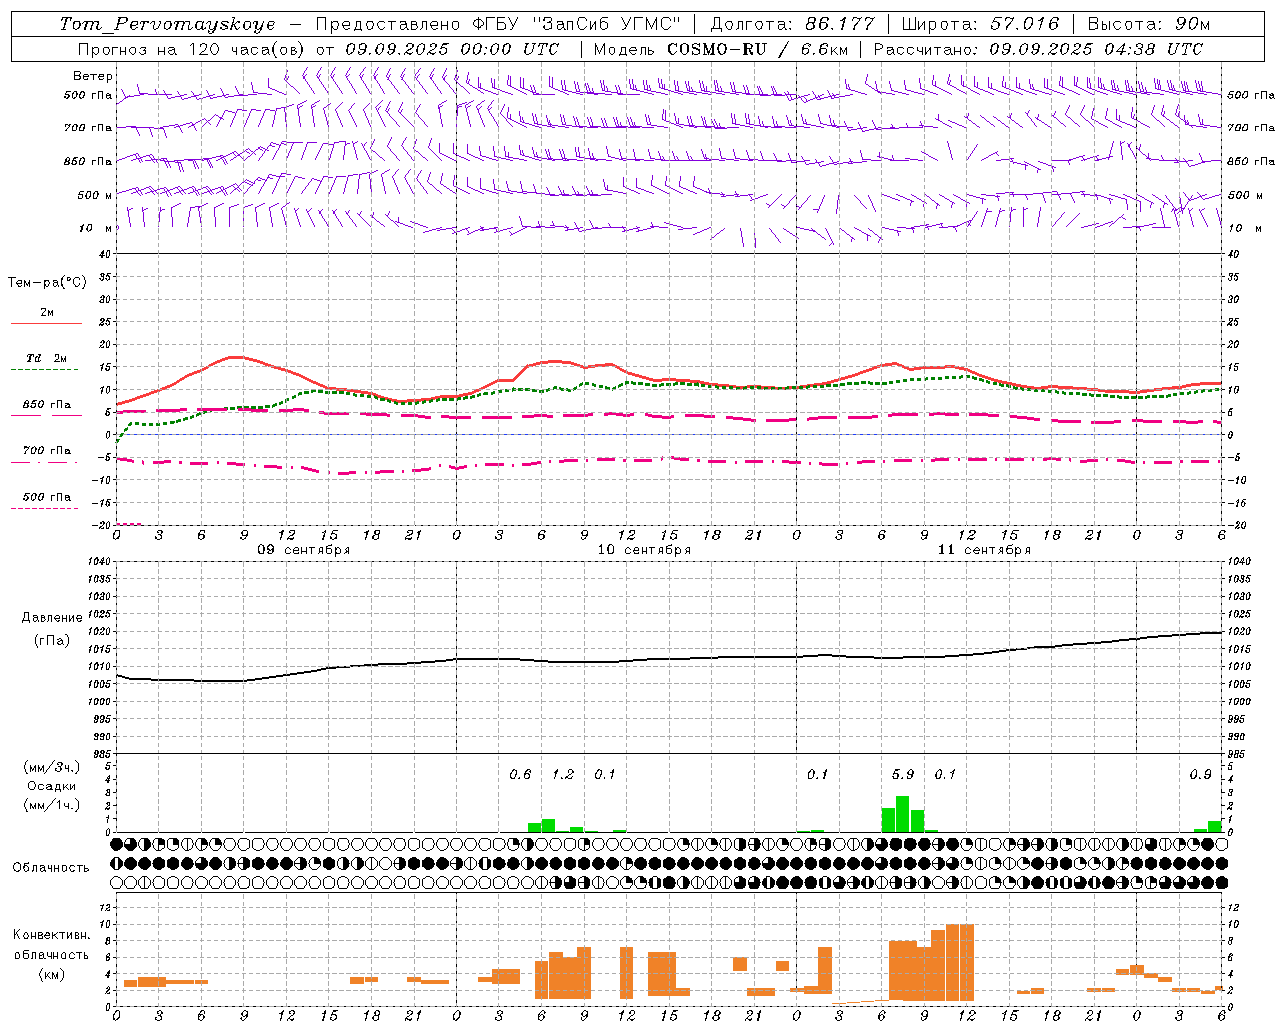Click the 2м temperature legend line sample
This screenshot has height=1024, width=1280.
click(x=46, y=323)
